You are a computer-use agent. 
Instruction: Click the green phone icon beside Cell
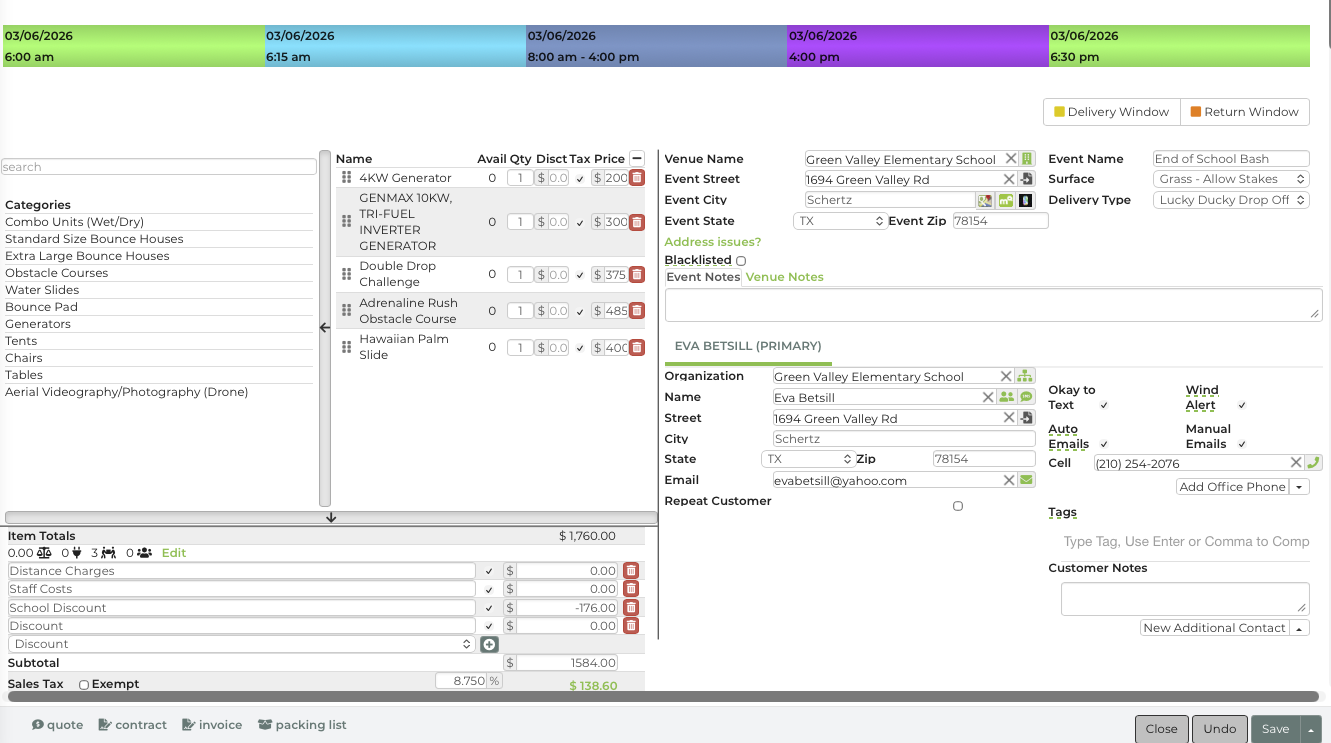coord(1313,463)
